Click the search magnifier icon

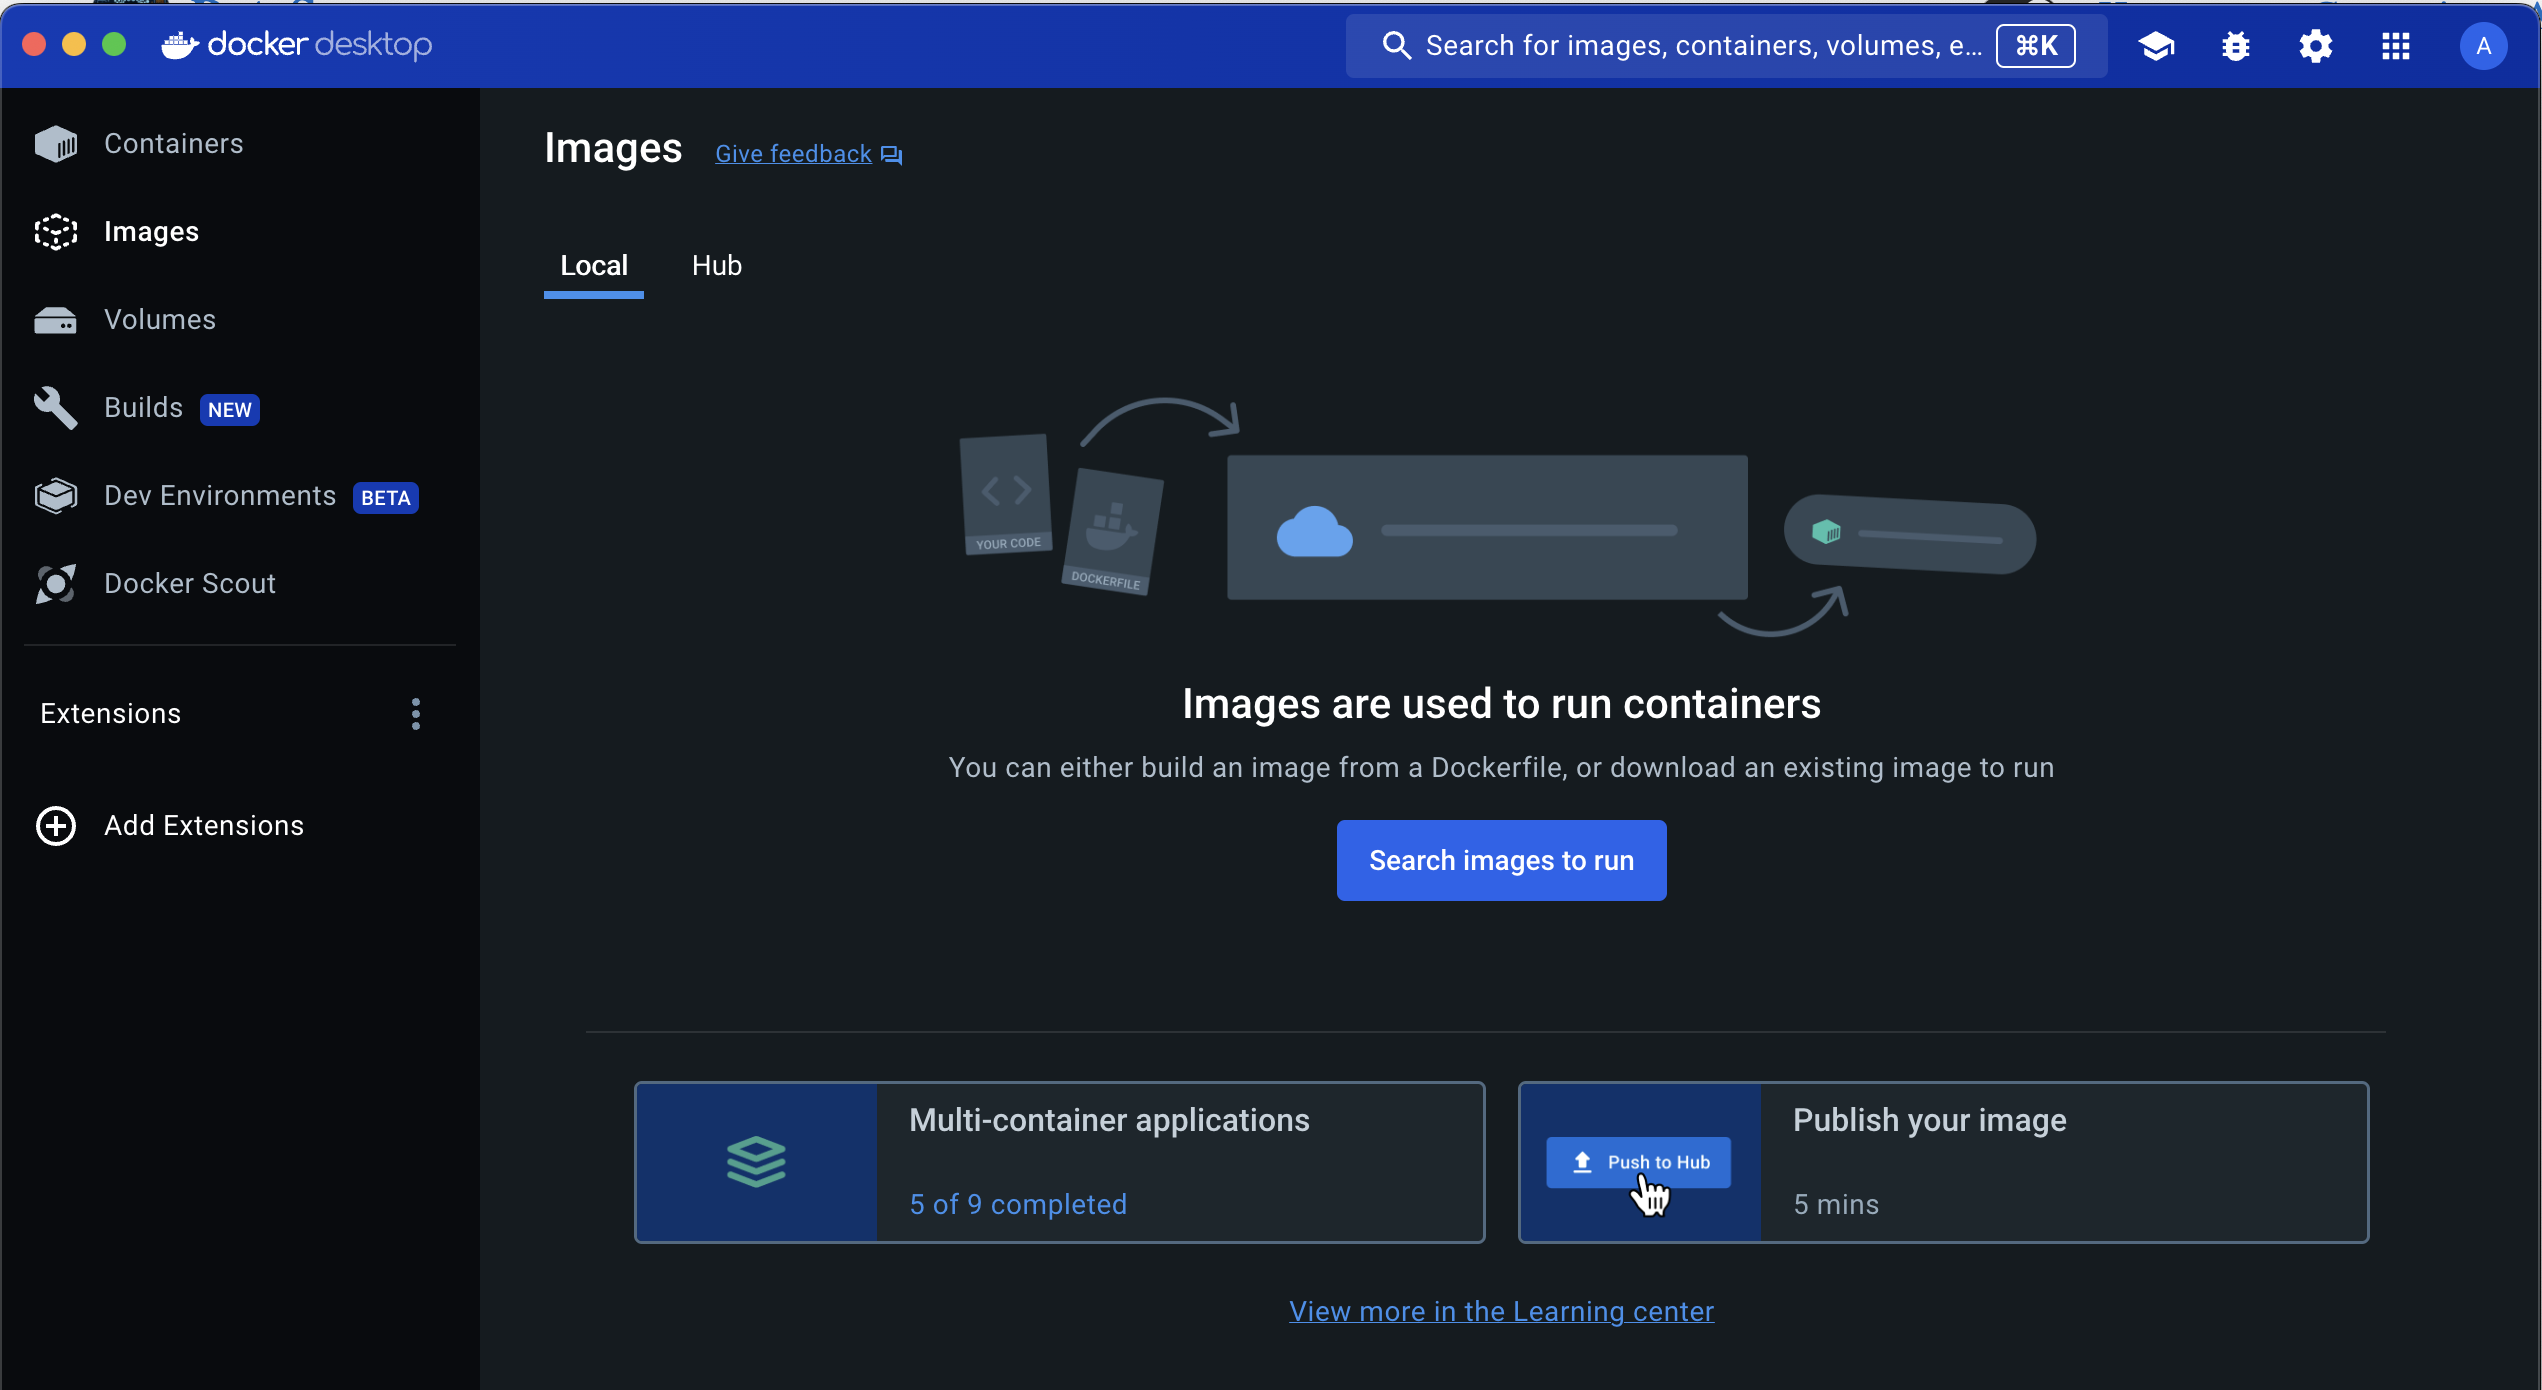[1396, 46]
